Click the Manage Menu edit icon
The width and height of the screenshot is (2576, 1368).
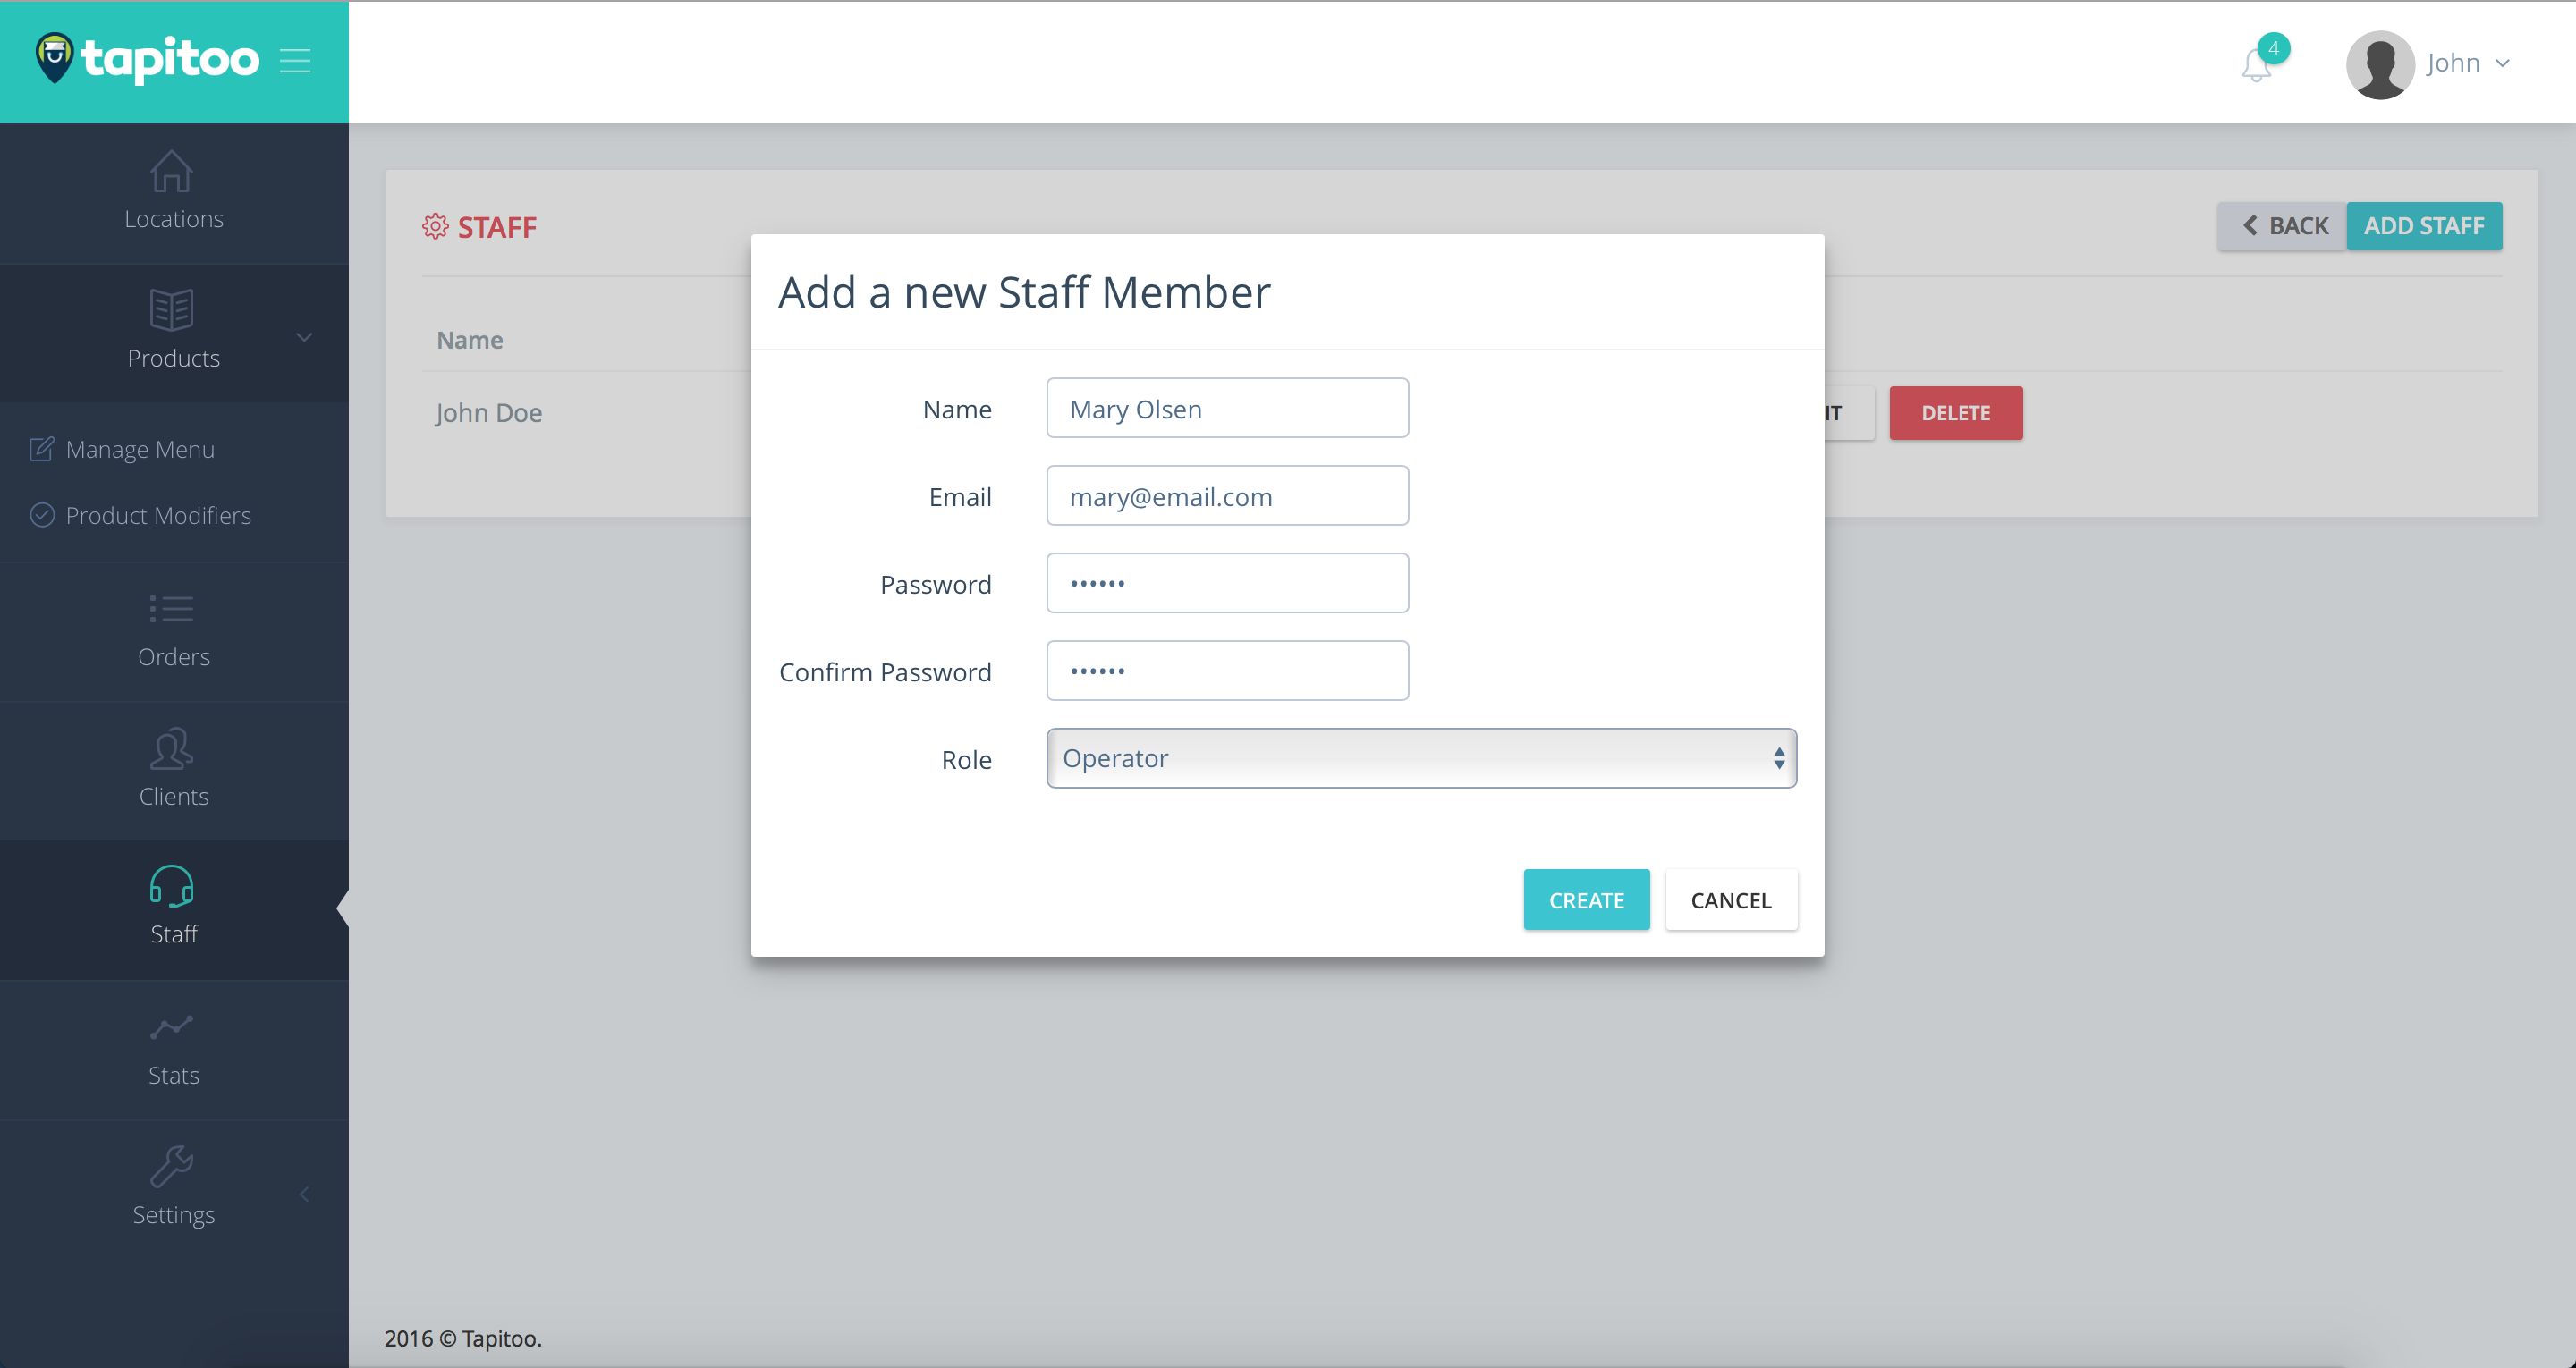tap(41, 449)
